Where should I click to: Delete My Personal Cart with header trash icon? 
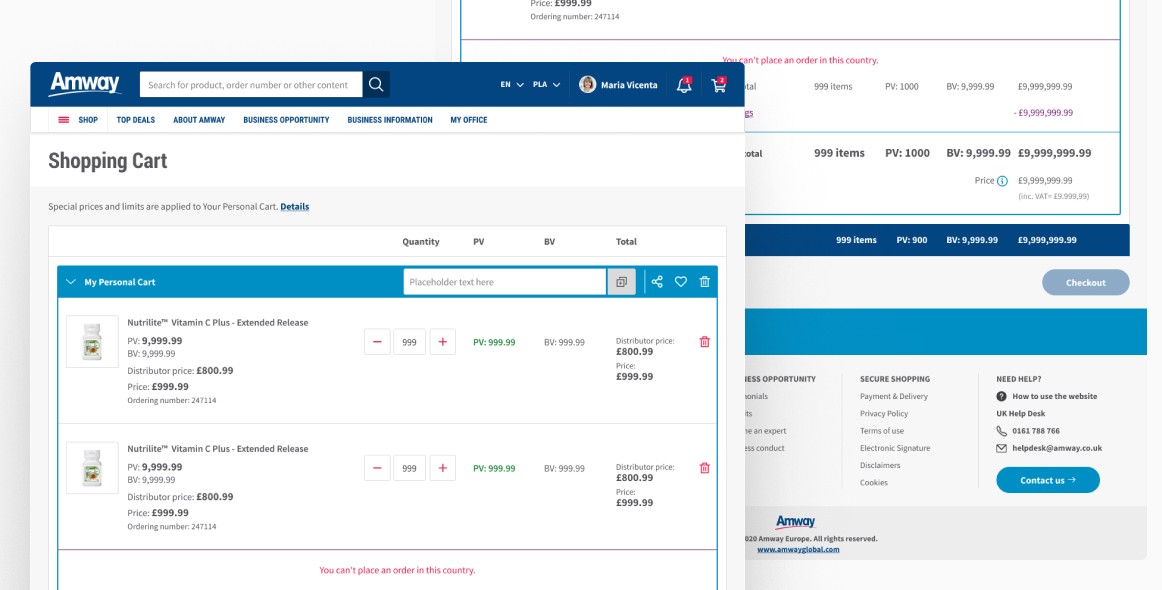tap(705, 282)
